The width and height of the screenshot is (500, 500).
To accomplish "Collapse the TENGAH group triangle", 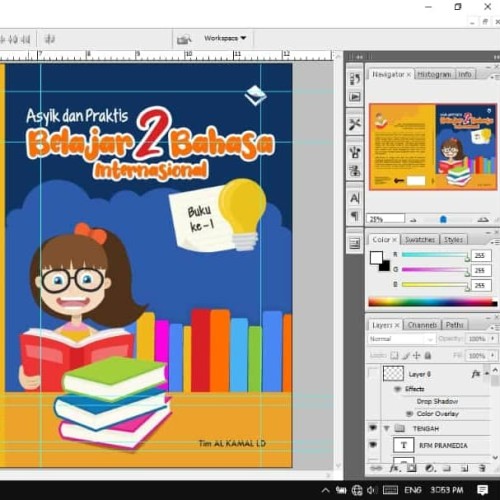I will pos(387,428).
